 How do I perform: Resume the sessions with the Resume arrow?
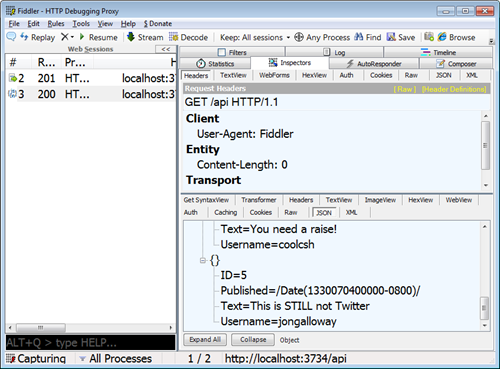click(x=82, y=37)
